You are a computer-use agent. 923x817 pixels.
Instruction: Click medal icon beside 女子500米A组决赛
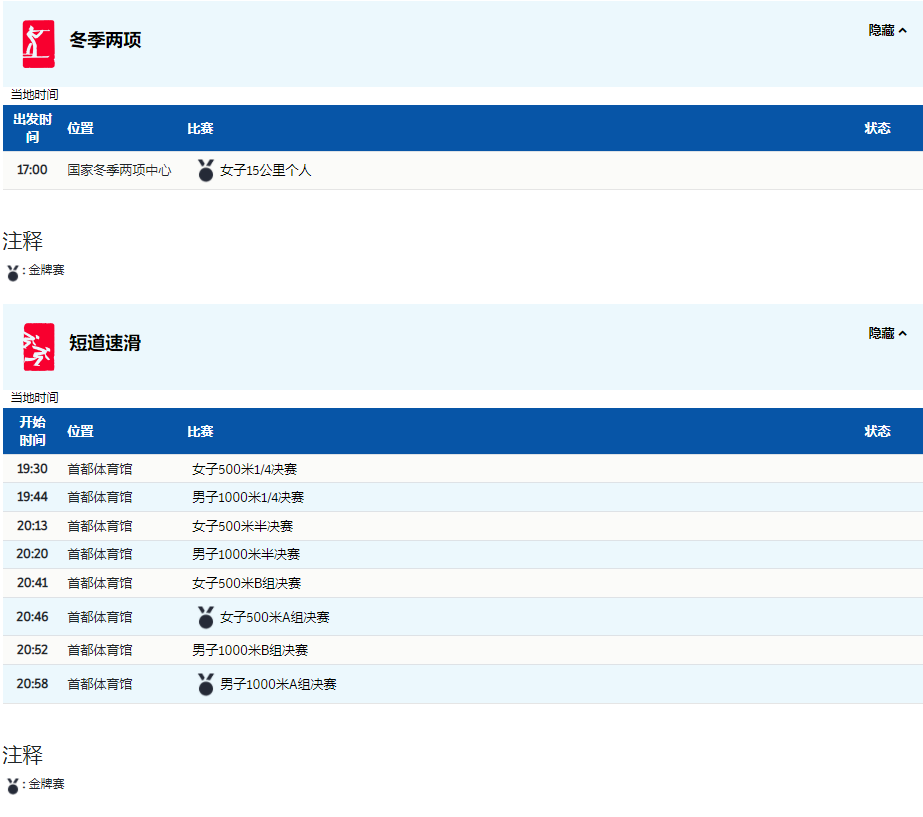click(206, 617)
